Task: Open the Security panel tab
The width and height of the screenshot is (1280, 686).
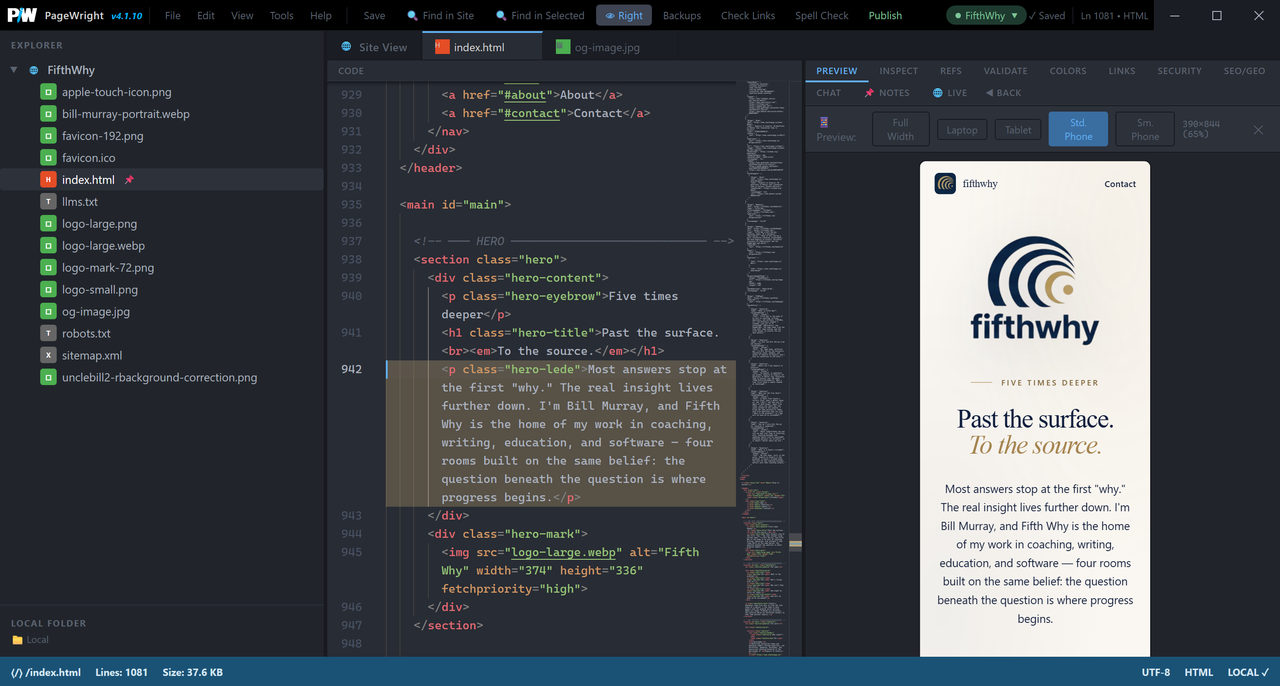Action: tap(1180, 71)
